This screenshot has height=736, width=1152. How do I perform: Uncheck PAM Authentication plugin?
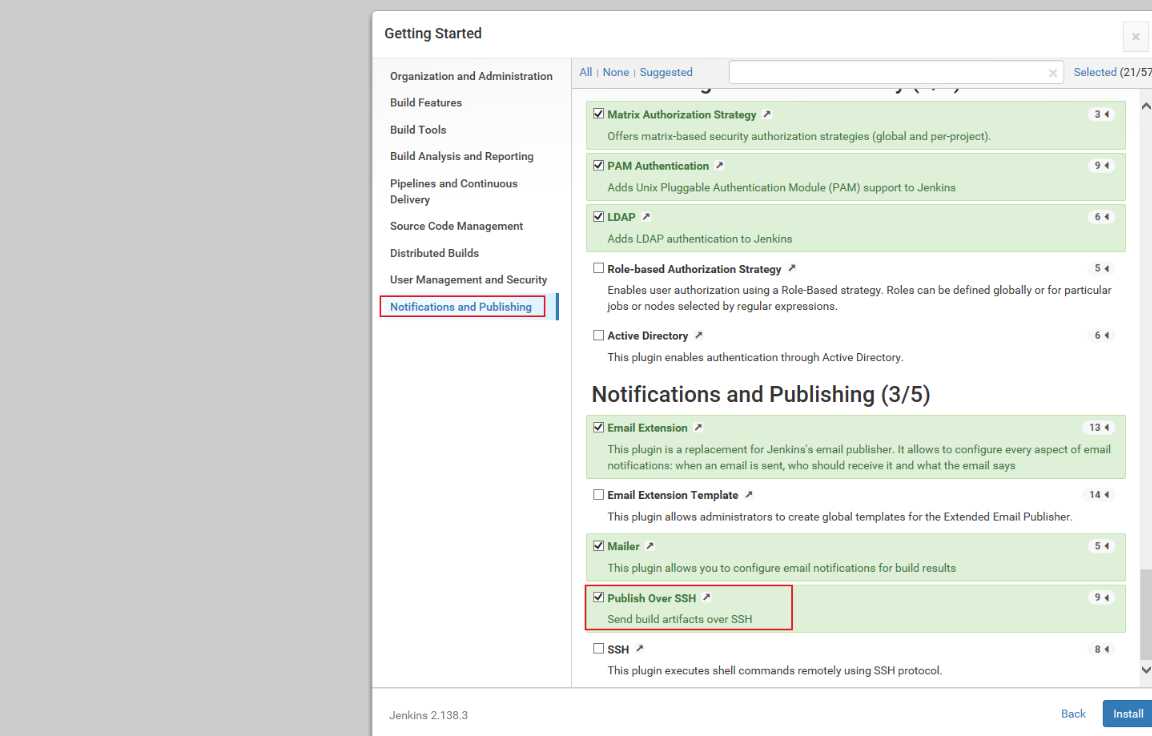click(599, 165)
